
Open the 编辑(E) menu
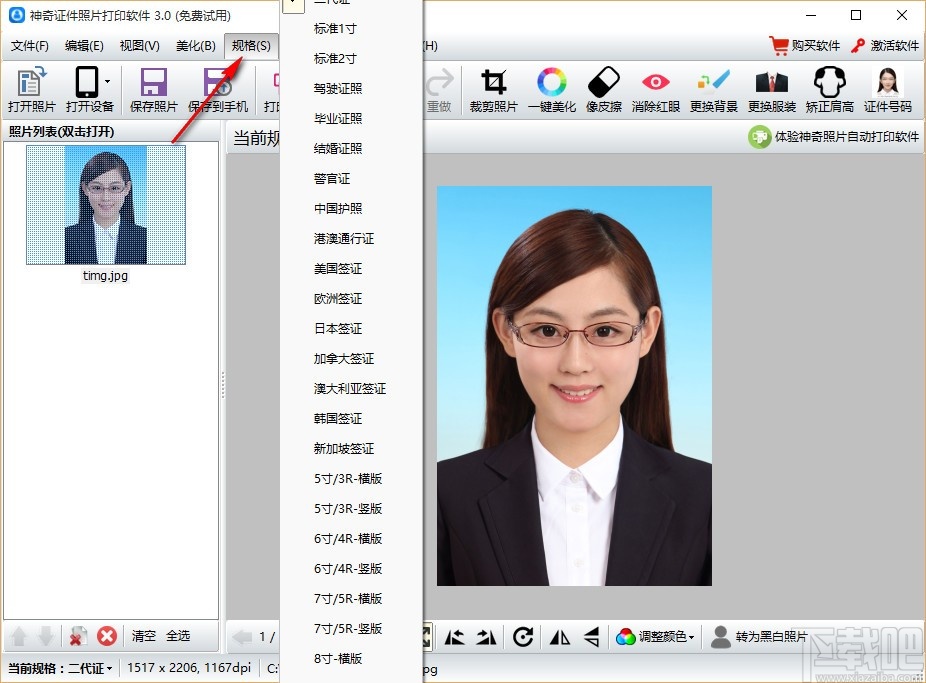84,45
